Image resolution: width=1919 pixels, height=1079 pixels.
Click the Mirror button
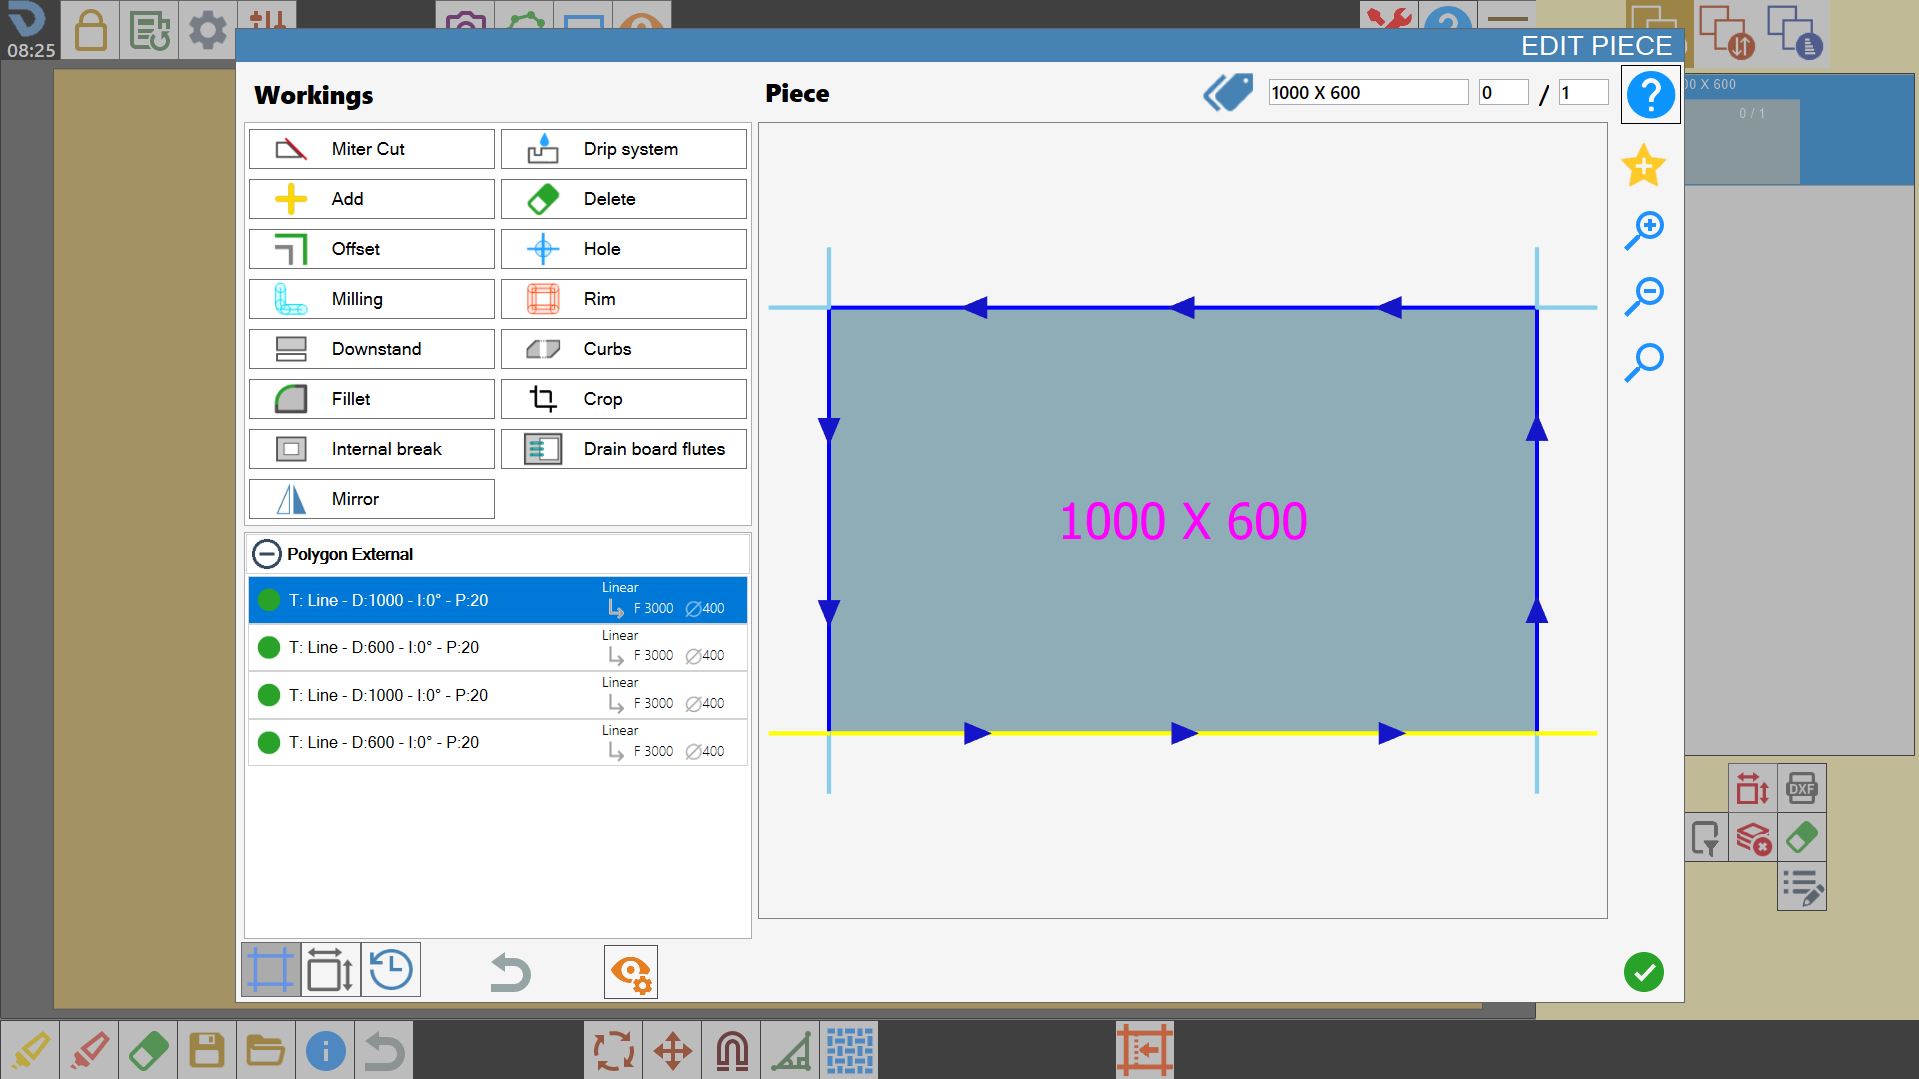371,499
